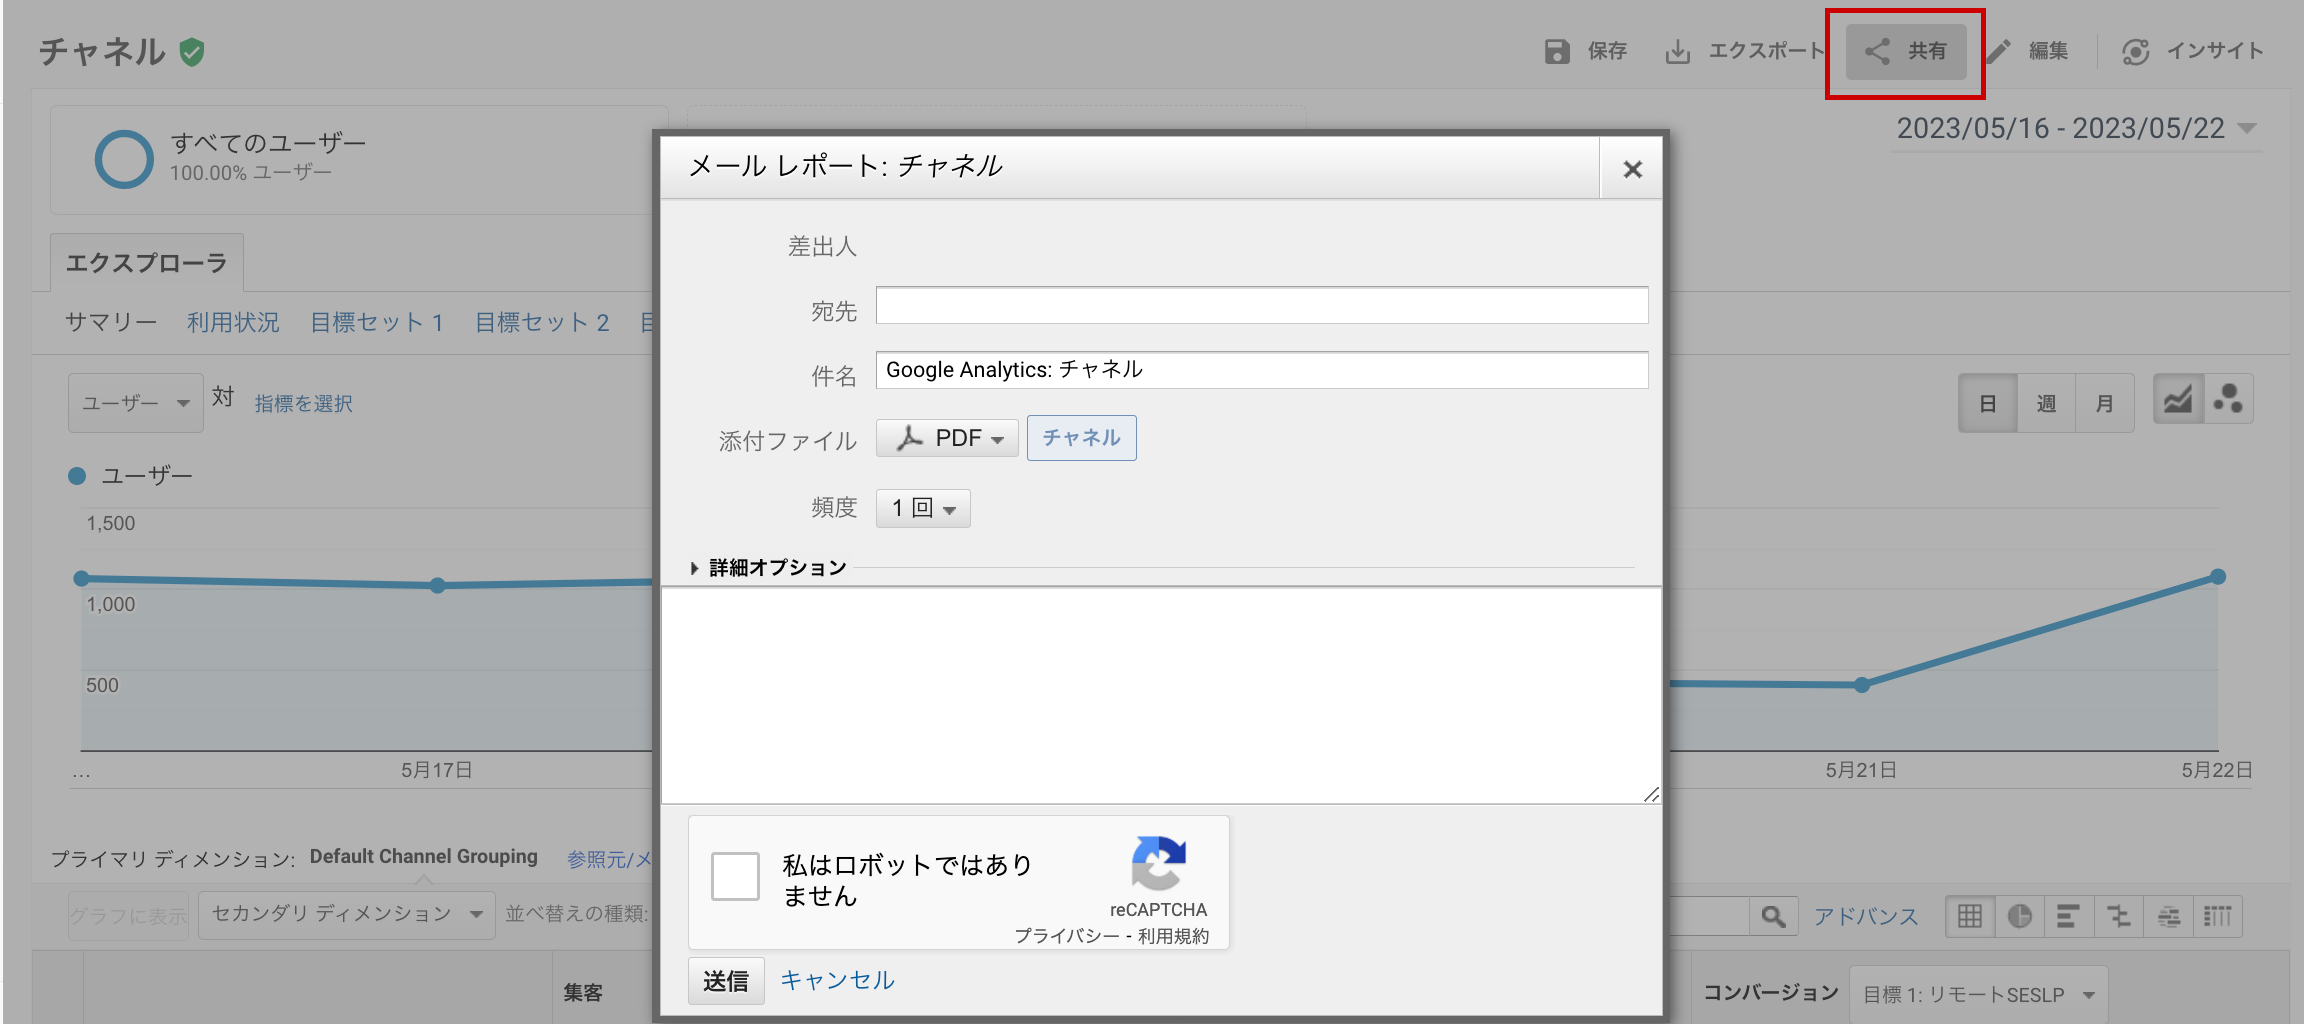Click the 宛先 recipient input field
This screenshot has width=2304, height=1024.
pos(1262,305)
